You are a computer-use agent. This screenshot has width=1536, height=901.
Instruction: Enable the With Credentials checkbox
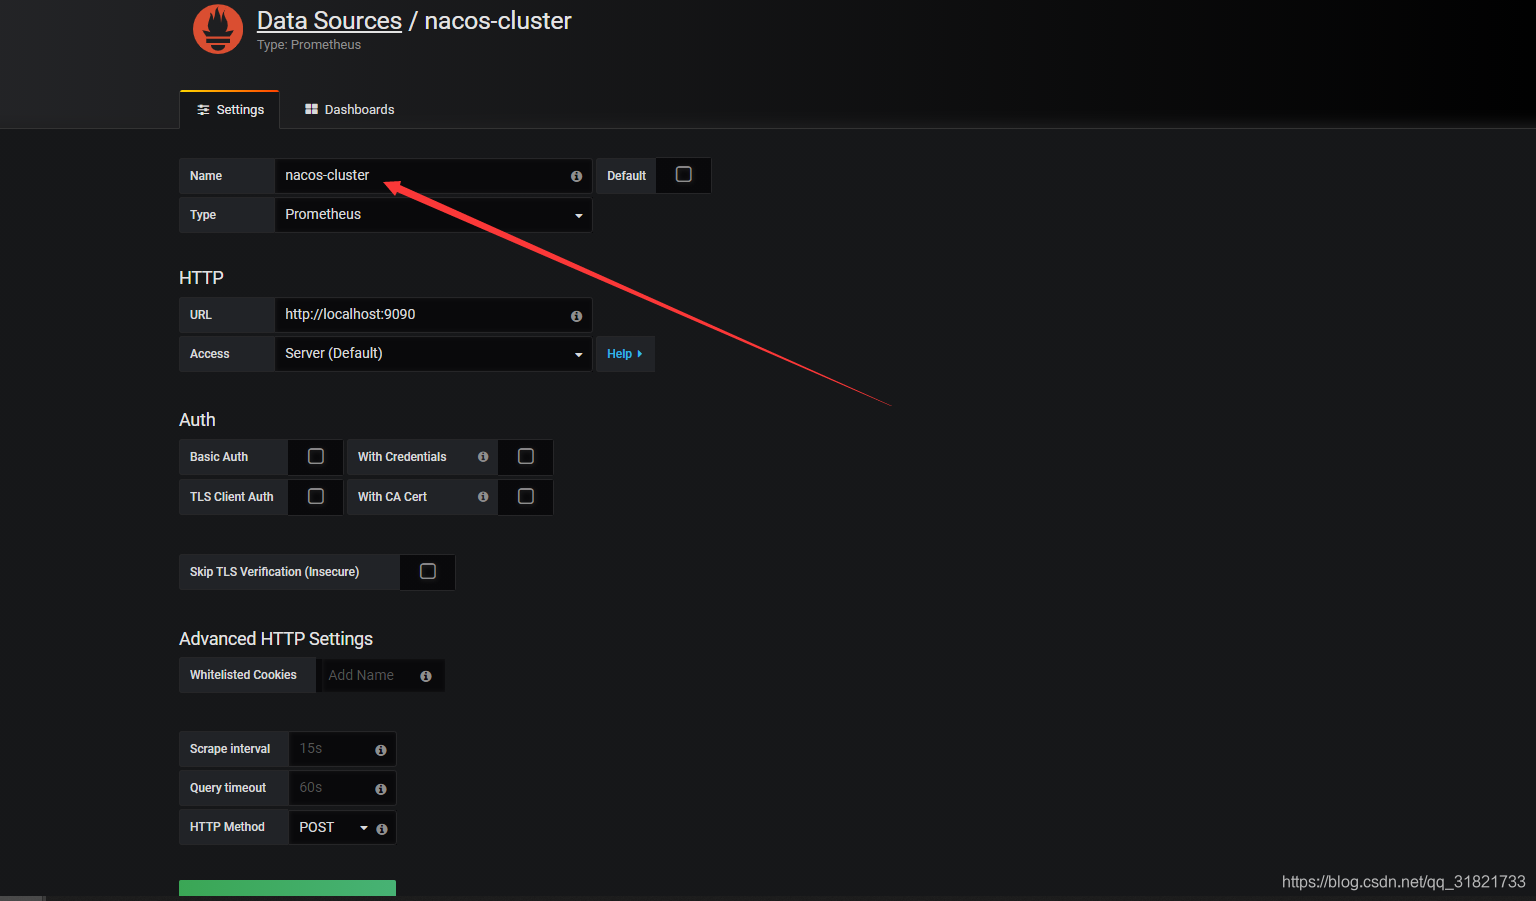[x=526, y=456]
